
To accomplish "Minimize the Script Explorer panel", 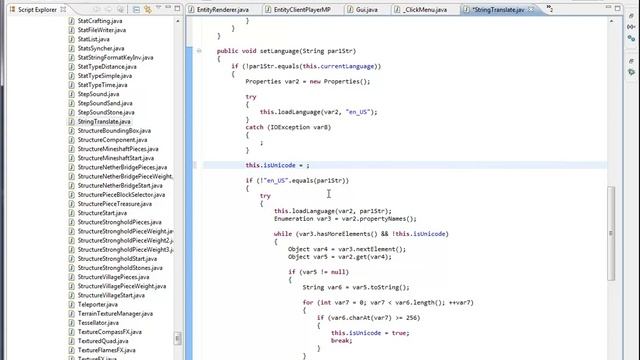I will coord(168,8).
